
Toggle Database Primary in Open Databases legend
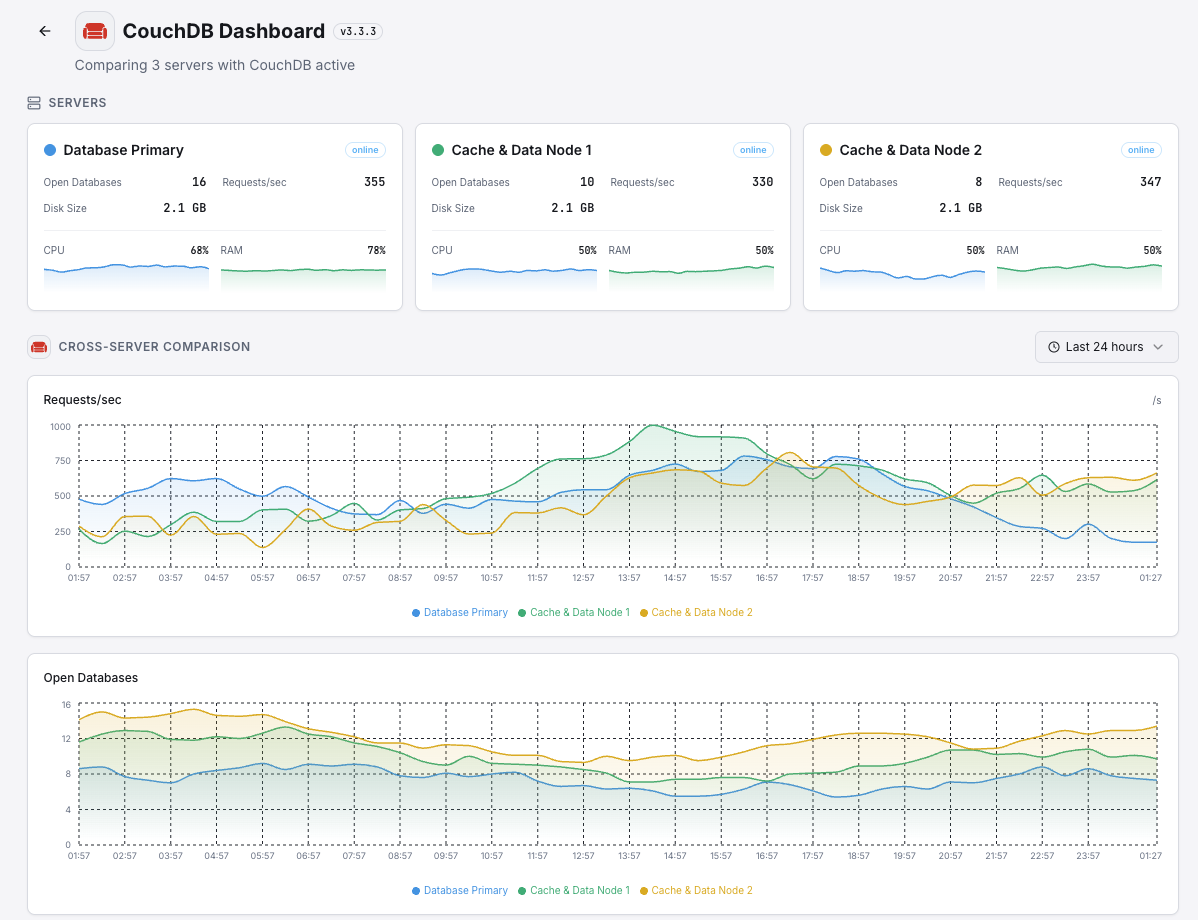tap(460, 890)
